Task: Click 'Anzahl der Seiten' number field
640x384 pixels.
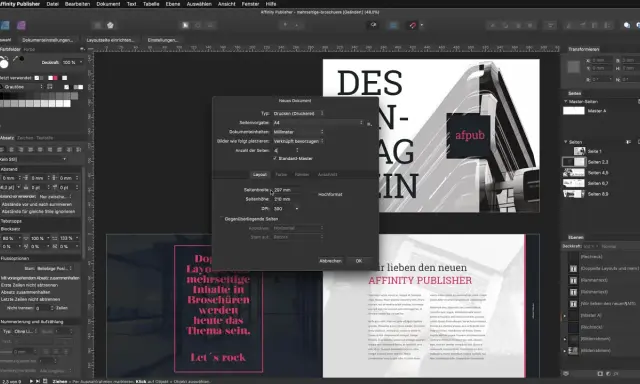Action: 283,151
